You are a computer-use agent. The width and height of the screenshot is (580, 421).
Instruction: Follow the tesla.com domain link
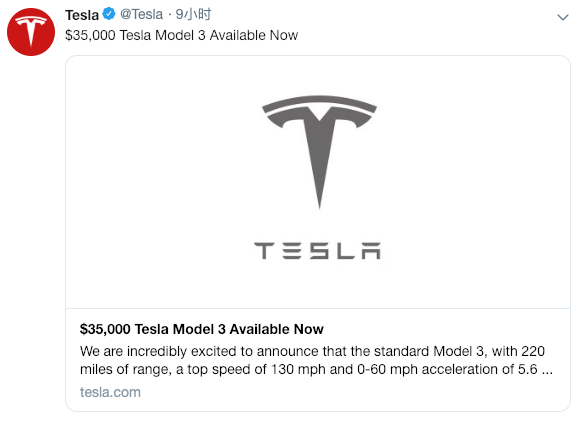tap(110, 392)
